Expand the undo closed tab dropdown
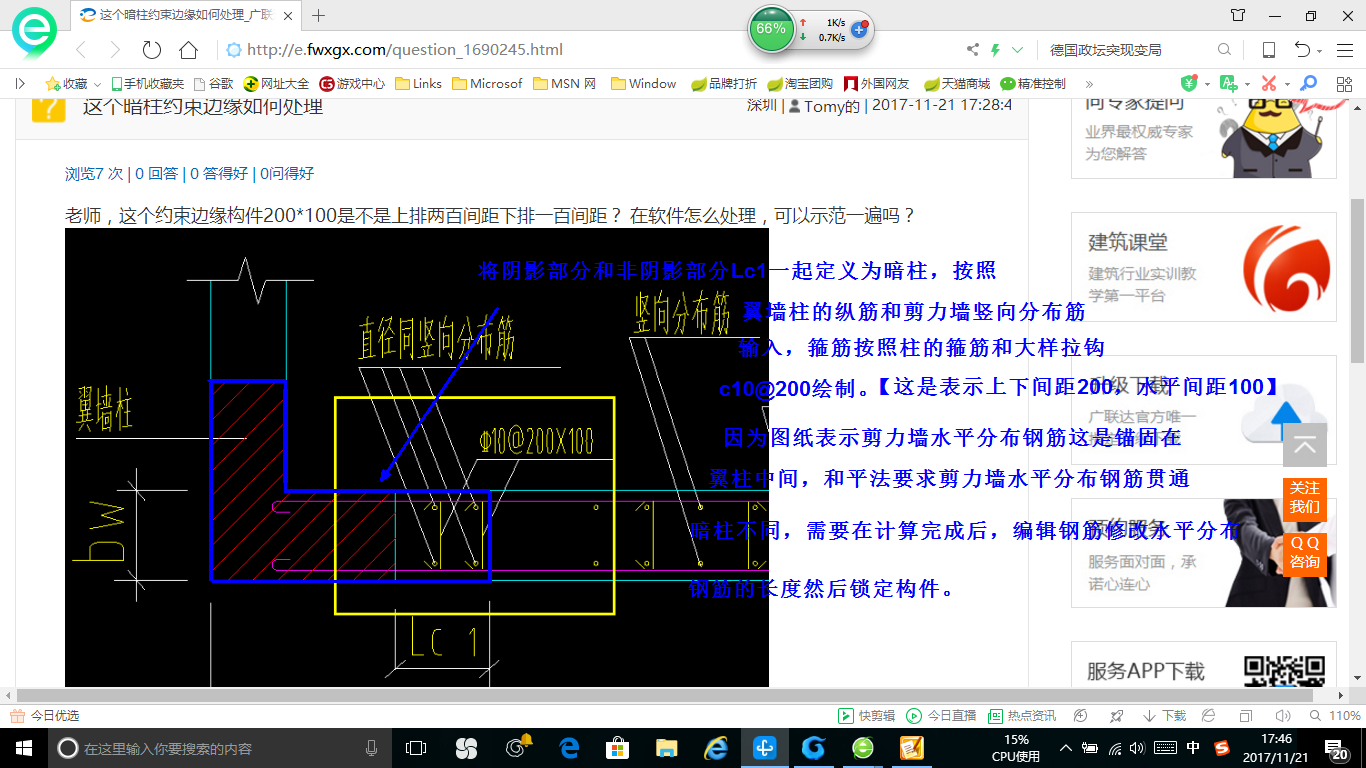 [1320, 51]
